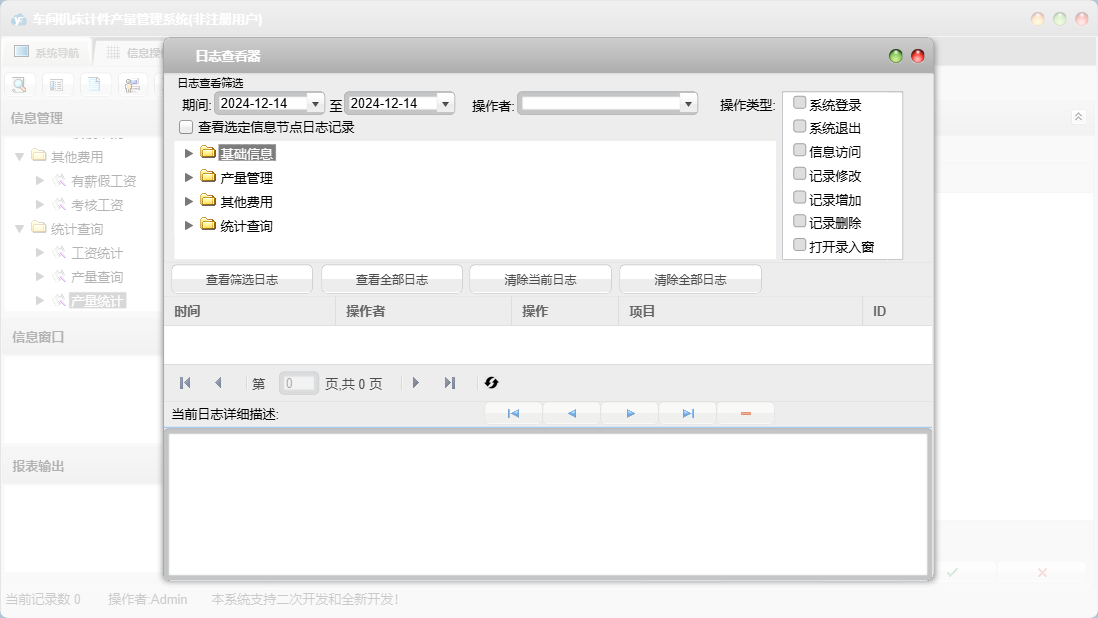Expand the 产量管理 tree node
1098x618 pixels.
[x=189, y=178]
